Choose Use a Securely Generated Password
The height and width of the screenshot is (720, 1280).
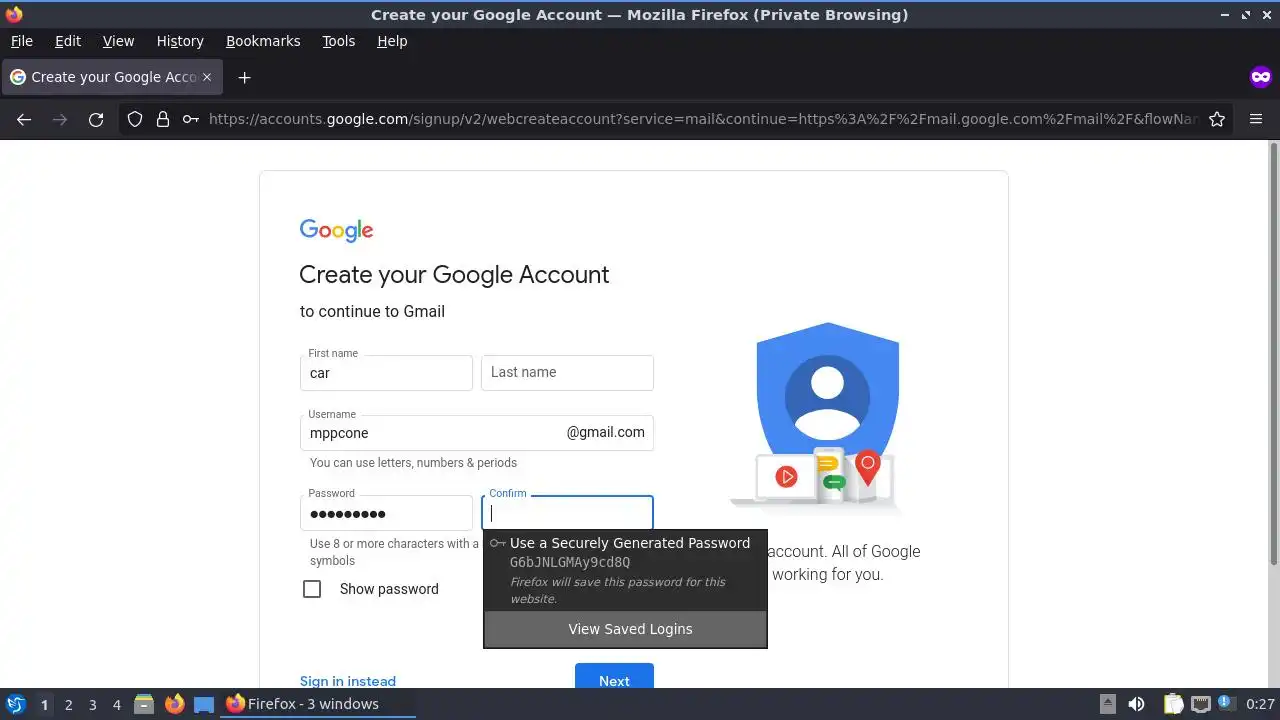(625, 570)
